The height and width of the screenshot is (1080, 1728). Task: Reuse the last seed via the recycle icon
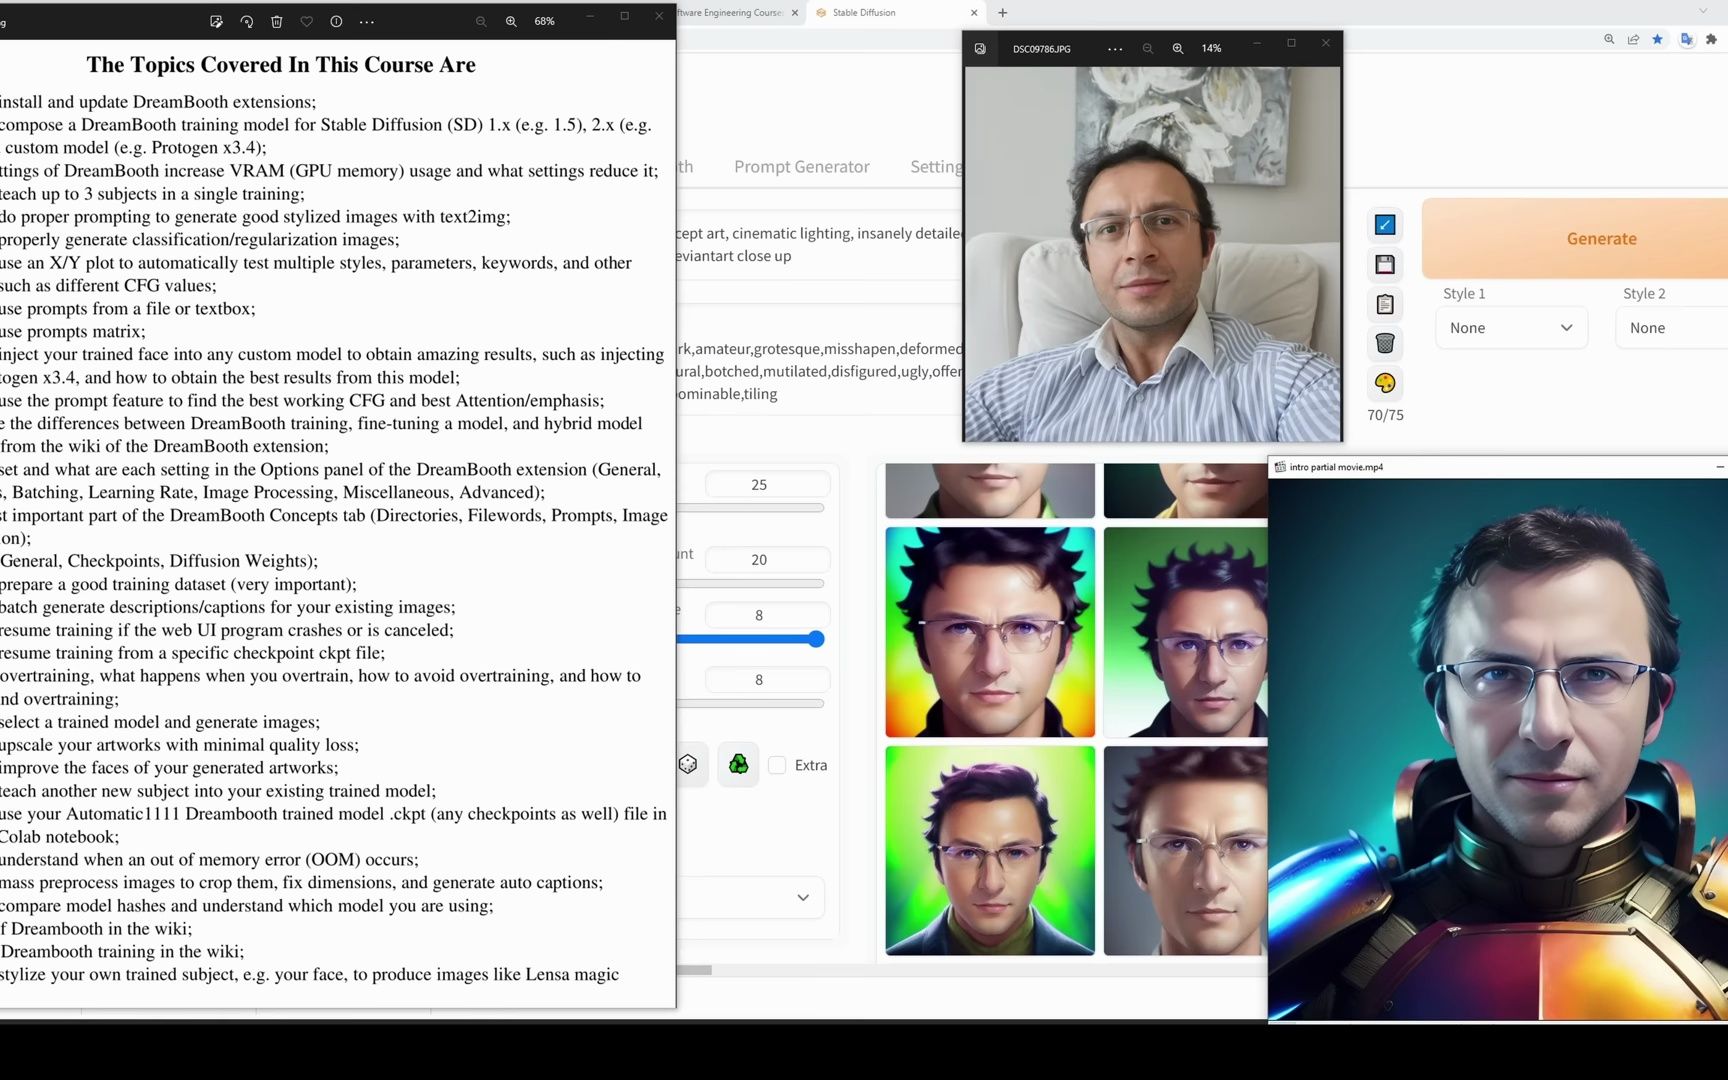point(739,764)
